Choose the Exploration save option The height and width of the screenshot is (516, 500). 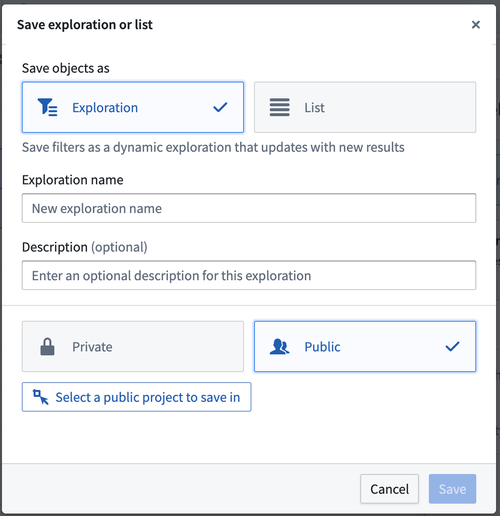point(133,107)
